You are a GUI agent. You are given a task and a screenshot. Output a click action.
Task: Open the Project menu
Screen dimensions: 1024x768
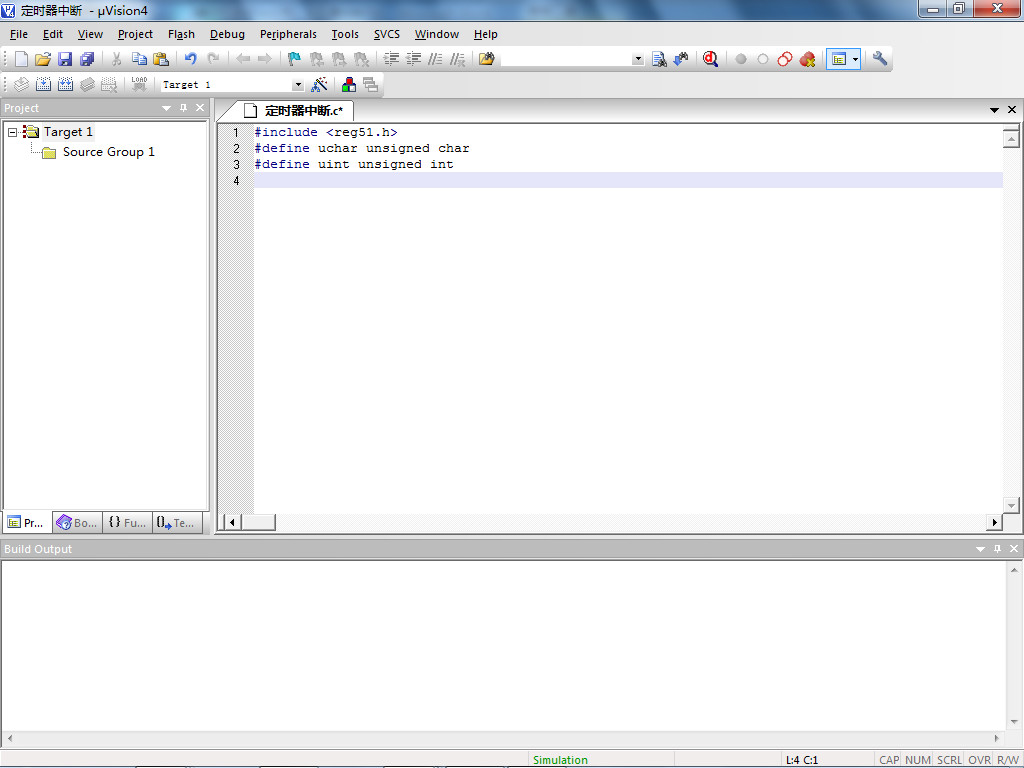pos(135,34)
